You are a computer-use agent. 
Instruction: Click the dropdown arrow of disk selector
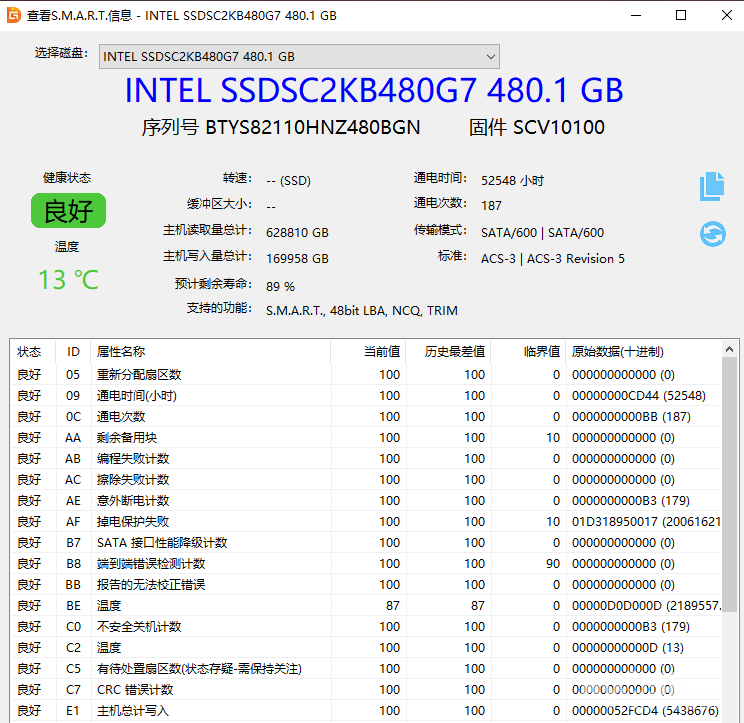pos(490,56)
